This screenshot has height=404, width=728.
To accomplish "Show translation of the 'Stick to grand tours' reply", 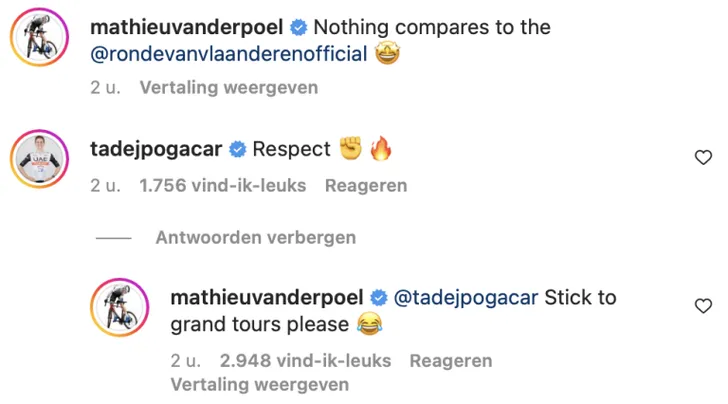I will pyautogui.click(x=259, y=384).
